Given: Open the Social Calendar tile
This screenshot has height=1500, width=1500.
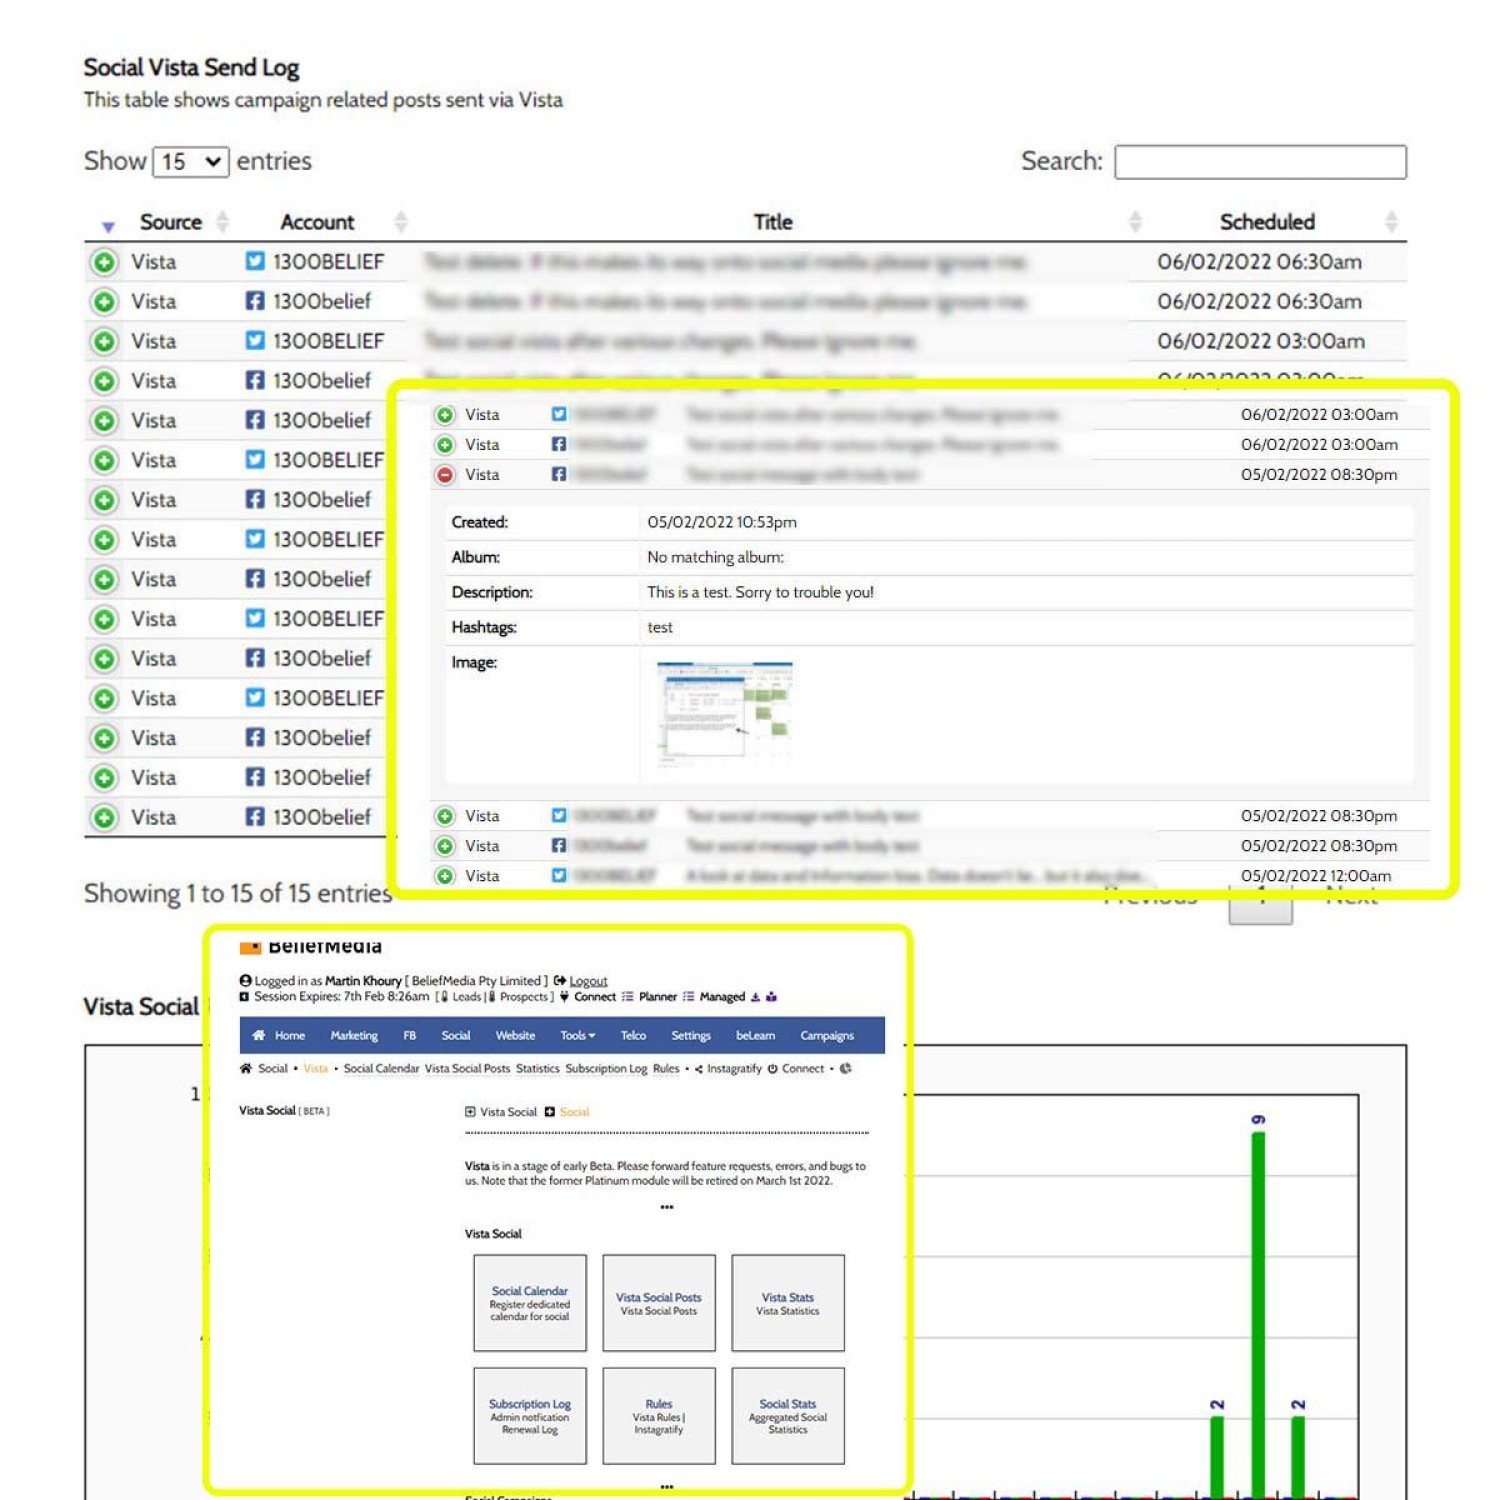Looking at the screenshot, I should click(x=530, y=1302).
